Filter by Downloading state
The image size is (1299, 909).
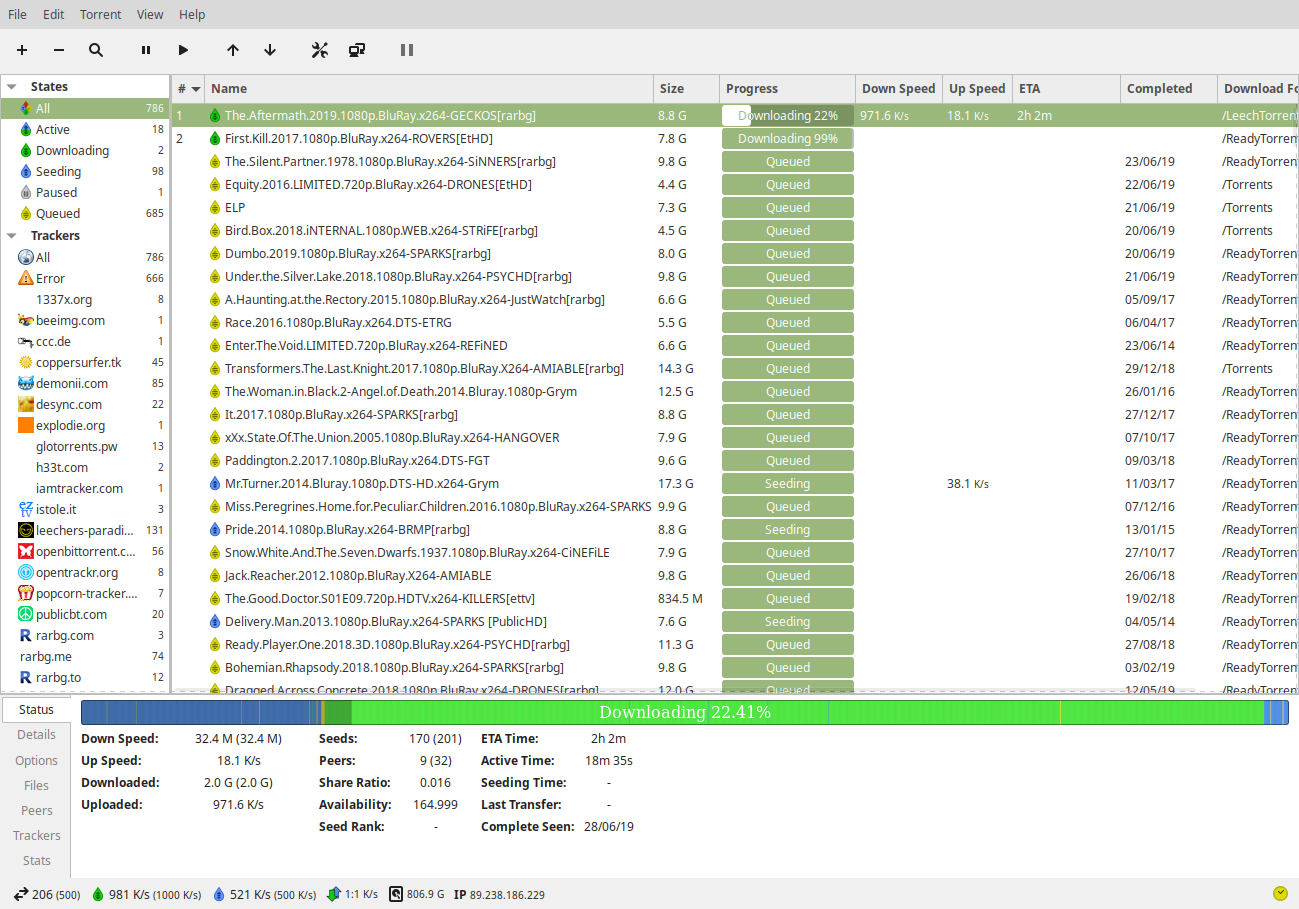(x=85, y=150)
